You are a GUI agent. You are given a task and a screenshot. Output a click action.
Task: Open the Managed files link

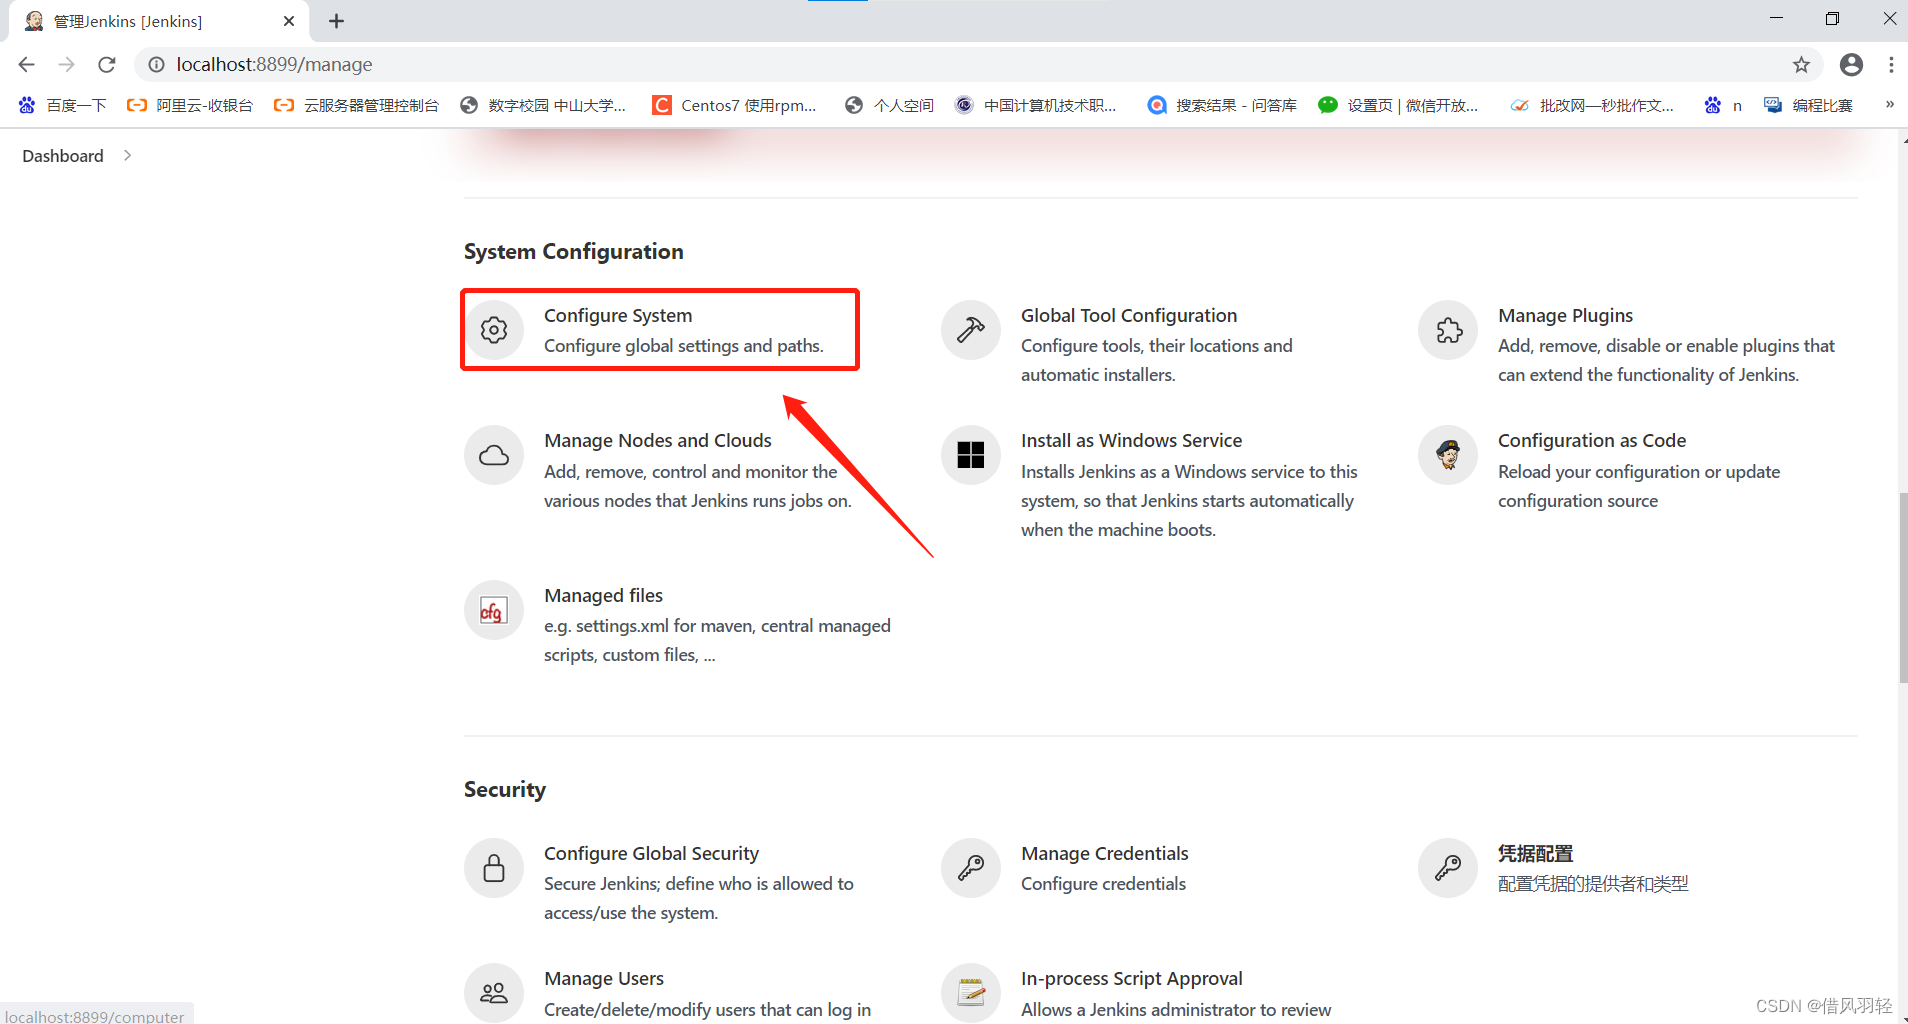(603, 596)
